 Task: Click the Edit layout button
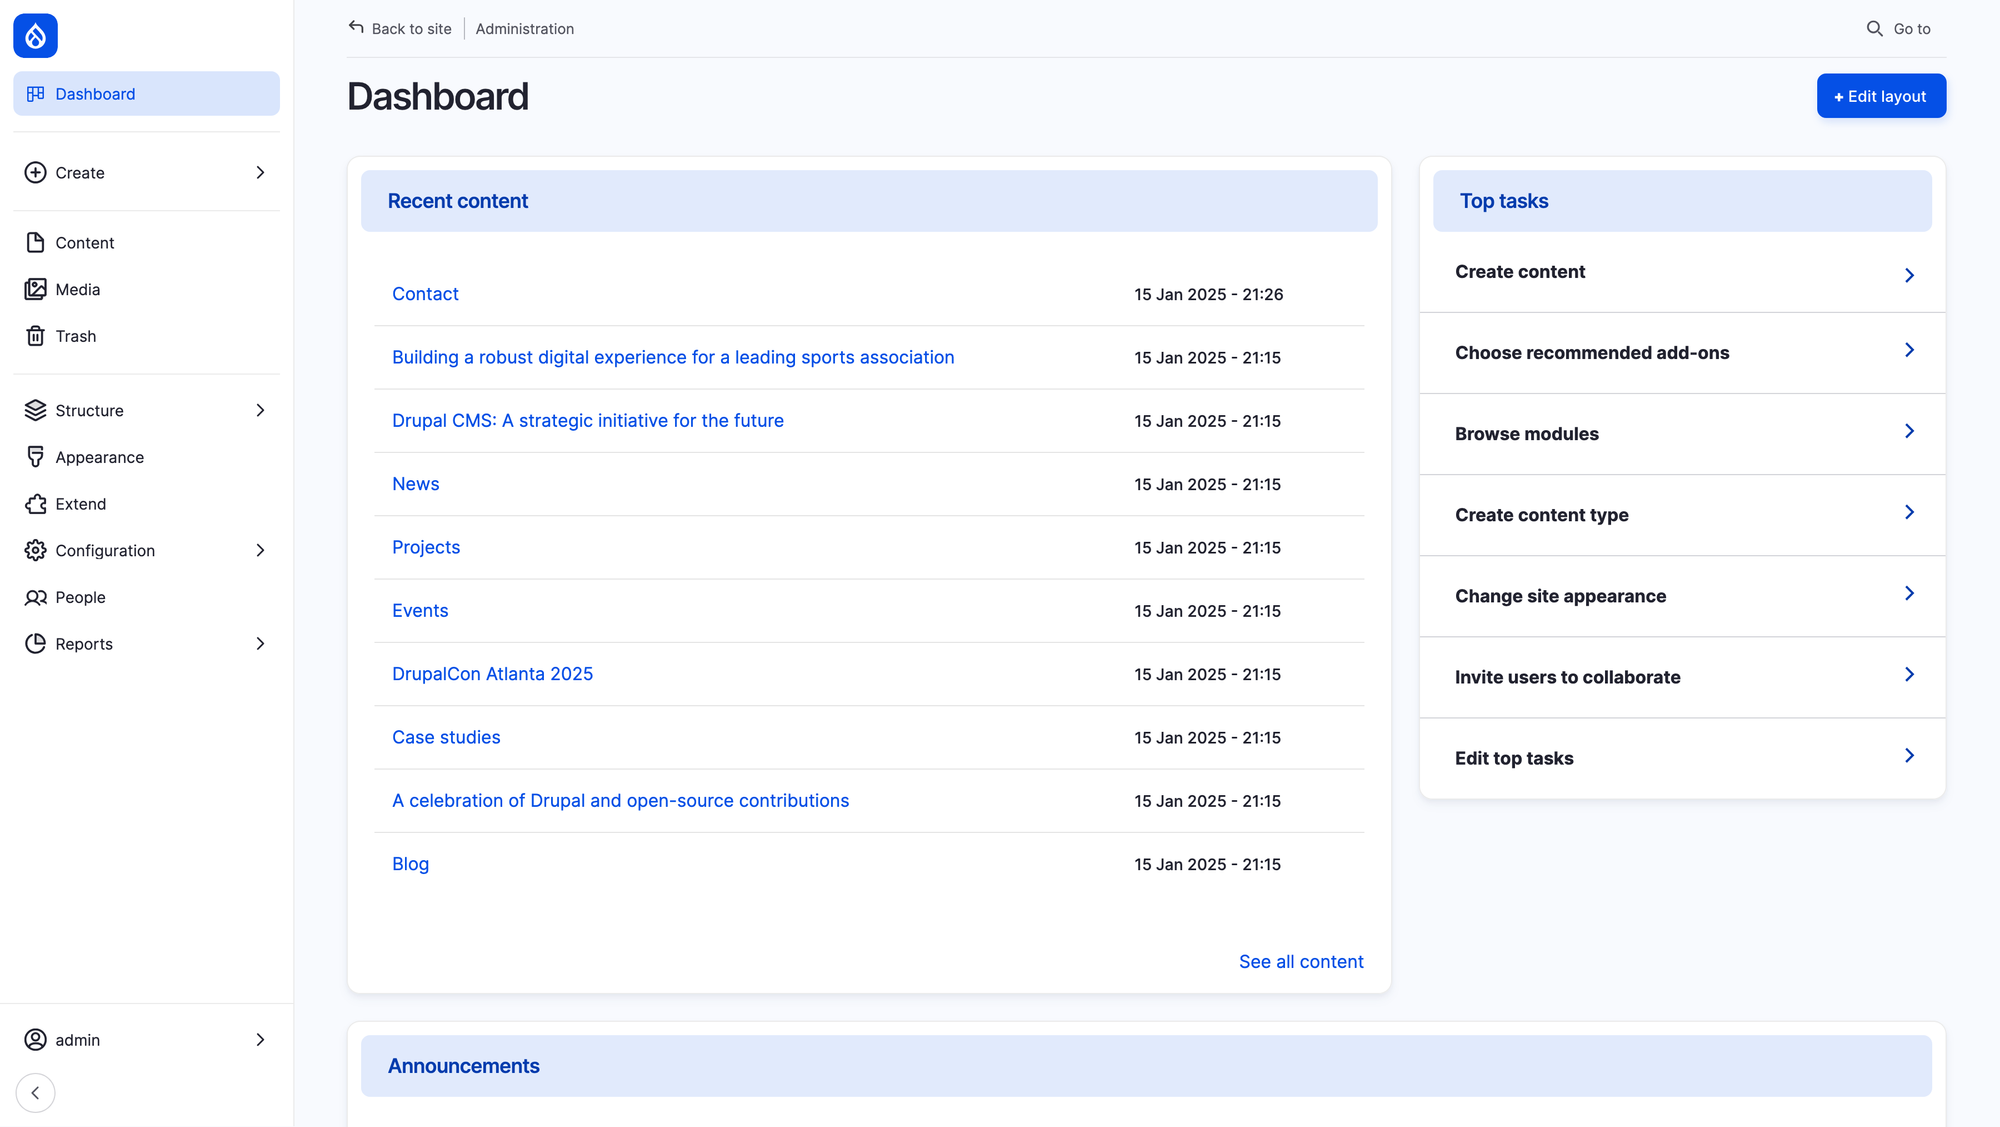1881,96
